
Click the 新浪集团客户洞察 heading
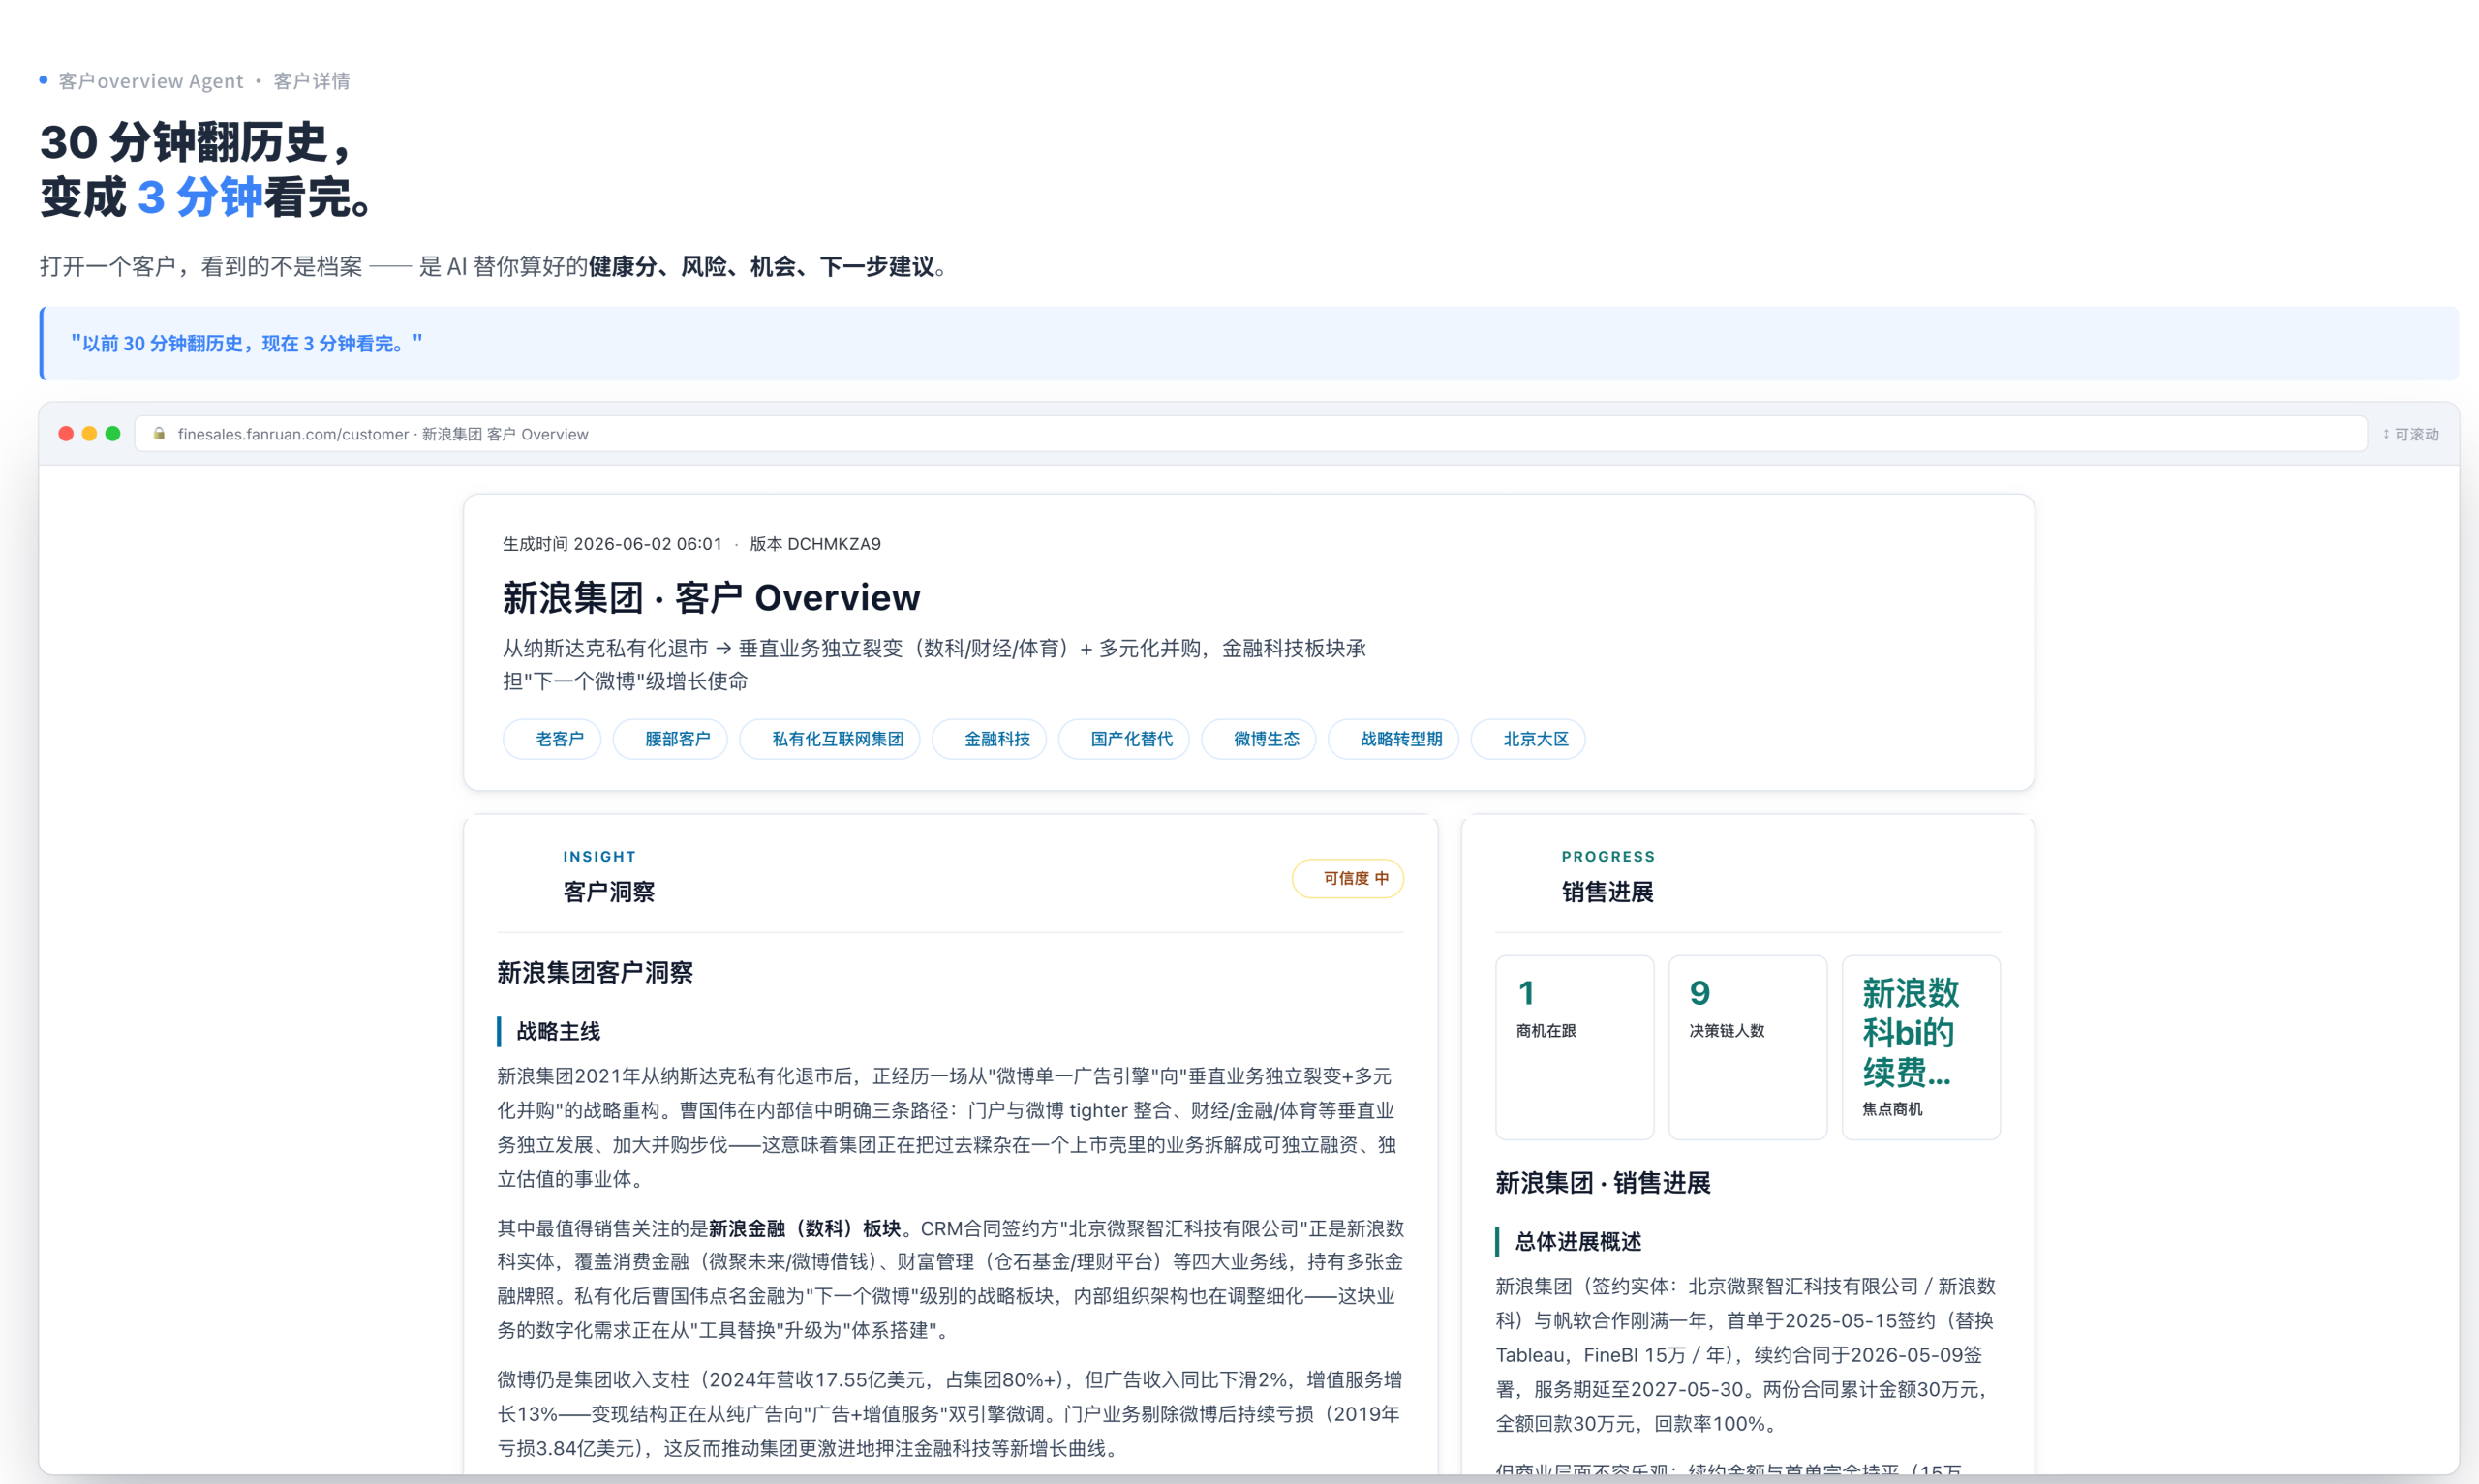tap(595, 973)
